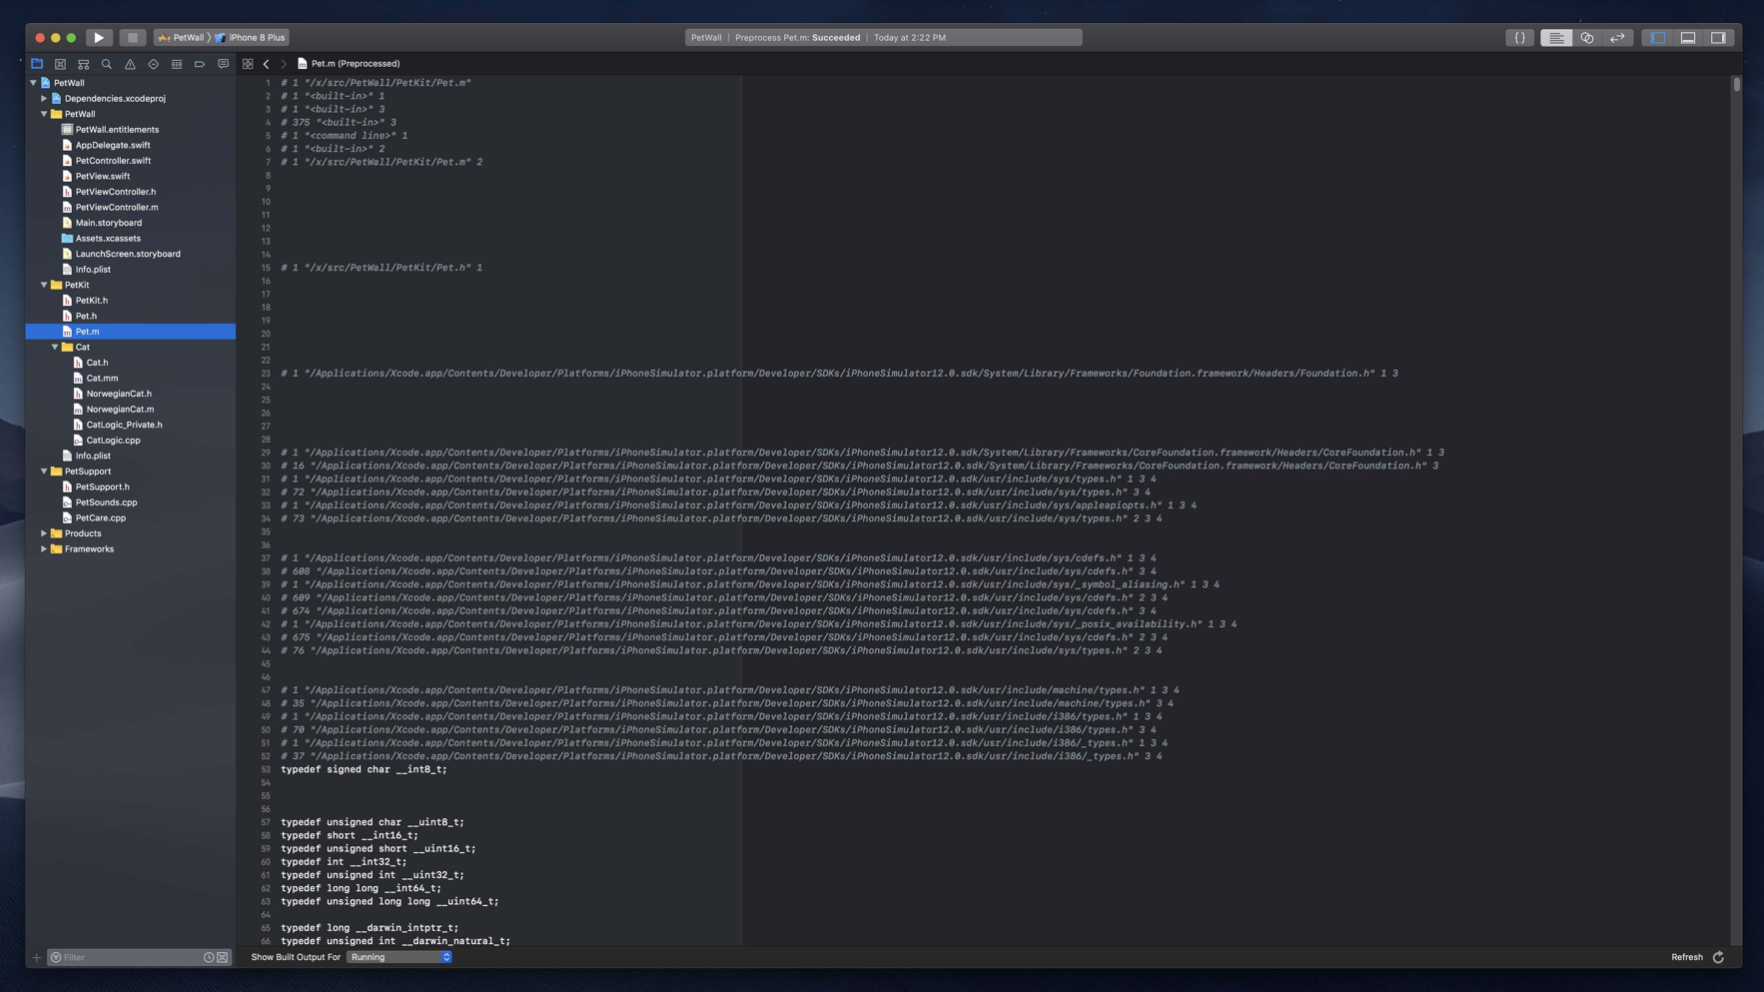1764x992 pixels.
Task: Open the Find navigator magnifying glass
Action: (x=106, y=63)
